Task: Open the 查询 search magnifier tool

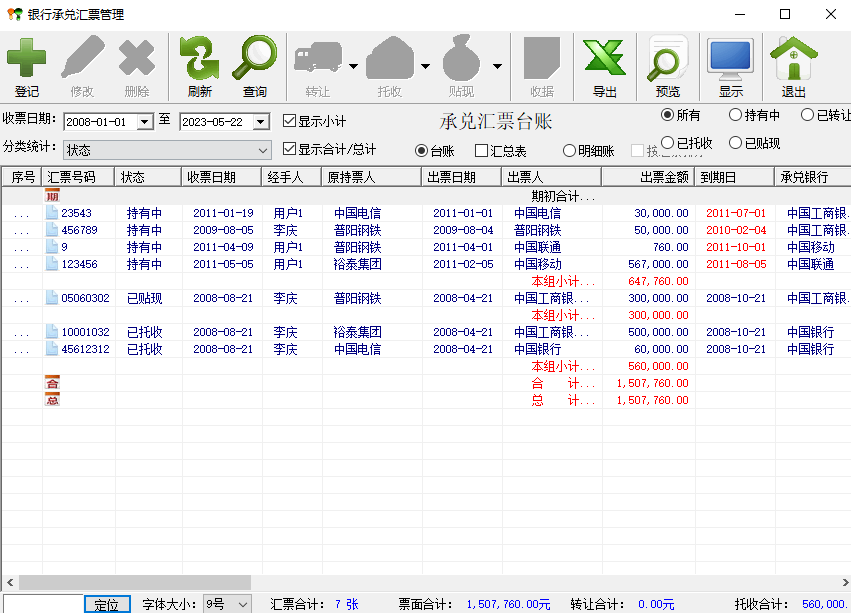Action: (255, 58)
